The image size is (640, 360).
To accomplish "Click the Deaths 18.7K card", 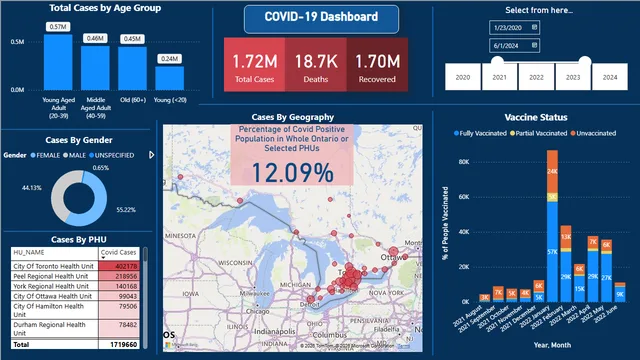I will click(x=316, y=64).
